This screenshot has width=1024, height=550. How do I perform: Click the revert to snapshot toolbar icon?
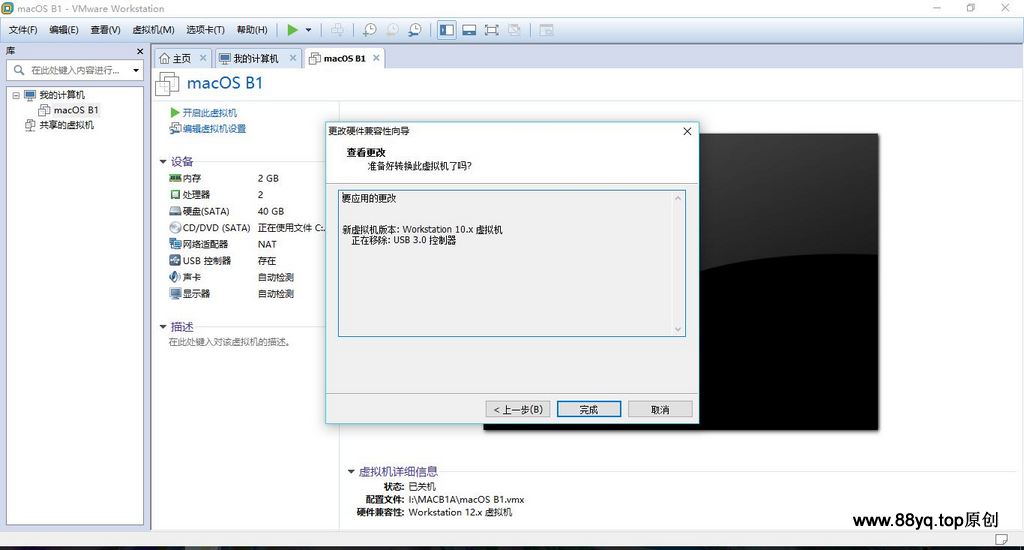point(392,29)
